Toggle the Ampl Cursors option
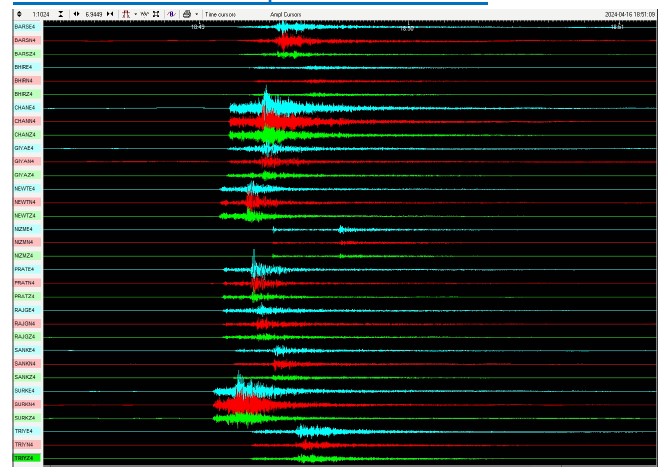This screenshot has width=672, height=474. pos(284,15)
